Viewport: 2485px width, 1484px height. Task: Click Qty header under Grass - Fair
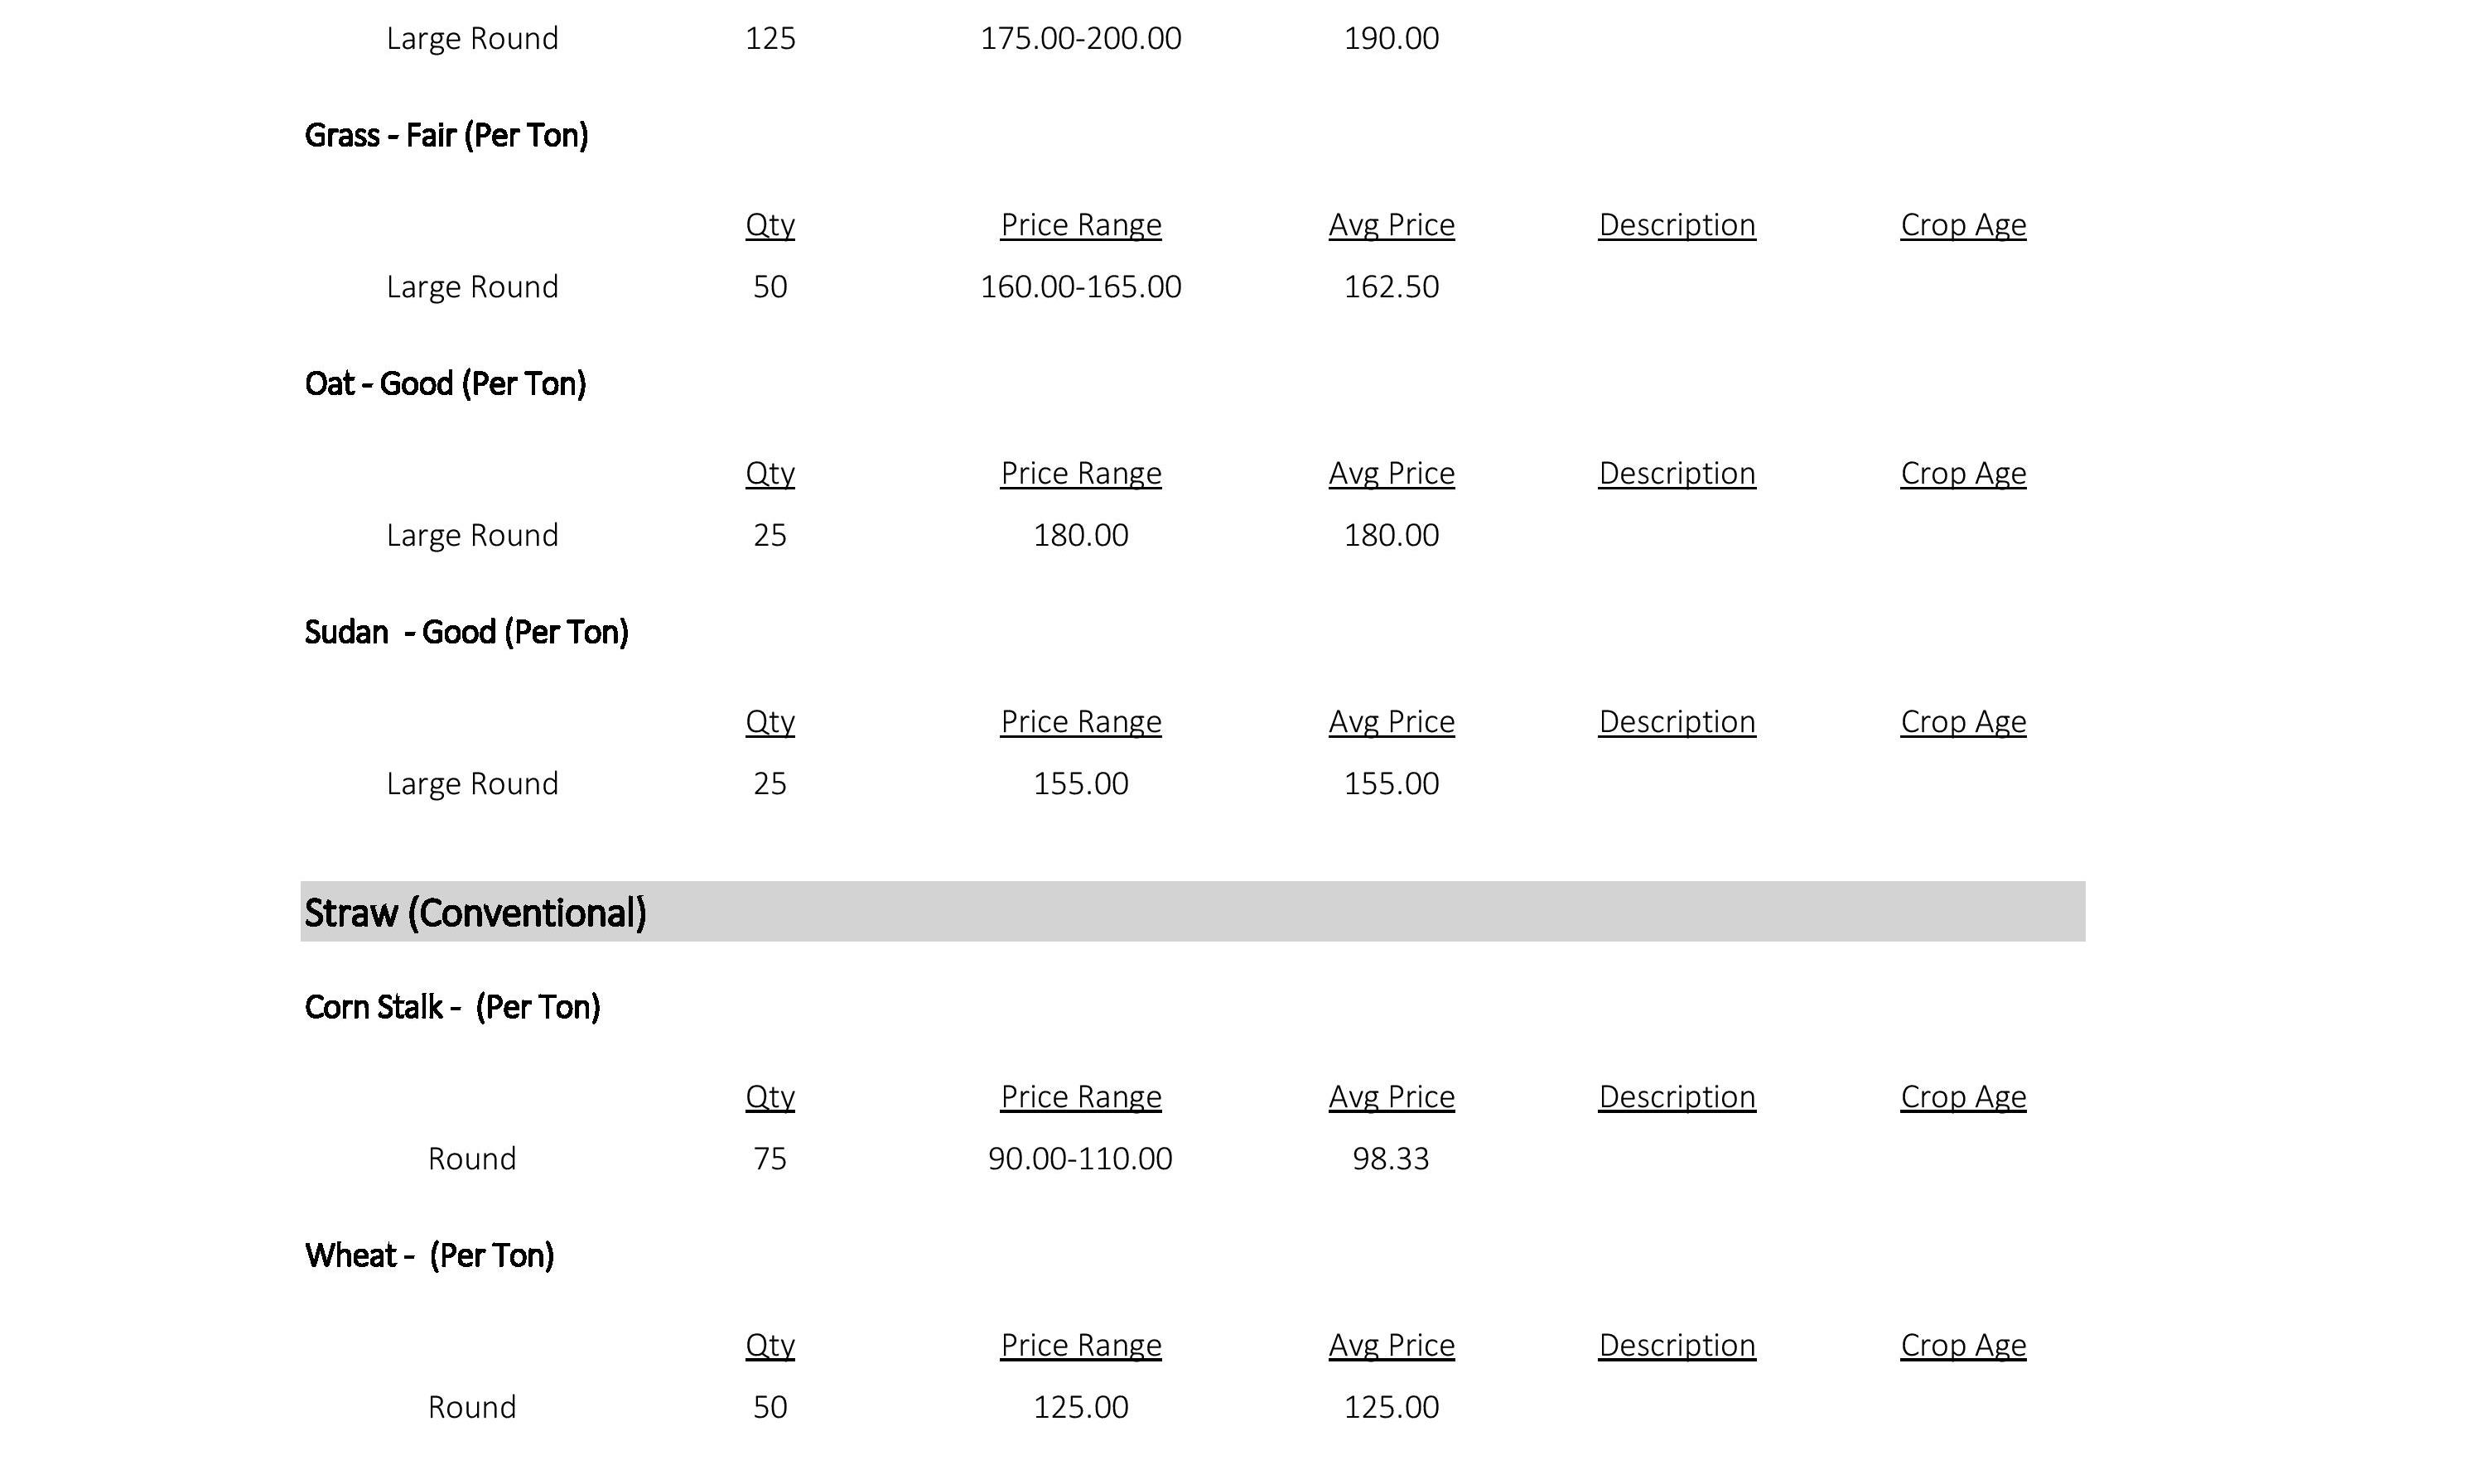click(x=770, y=225)
